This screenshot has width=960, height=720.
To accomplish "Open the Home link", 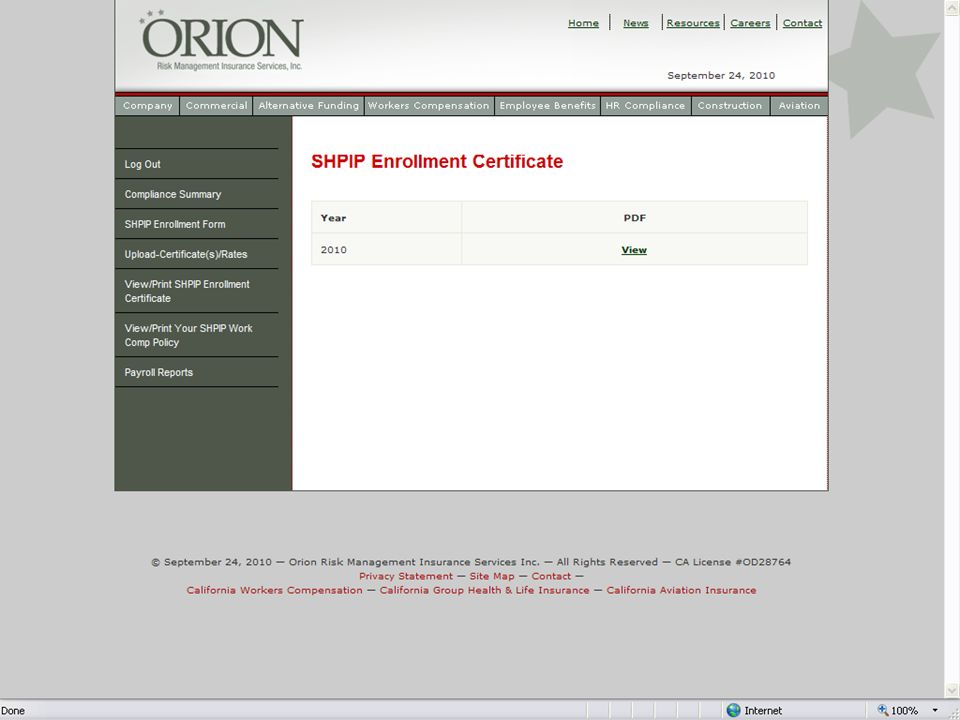I will pyautogui.click(x=583, y=23).
